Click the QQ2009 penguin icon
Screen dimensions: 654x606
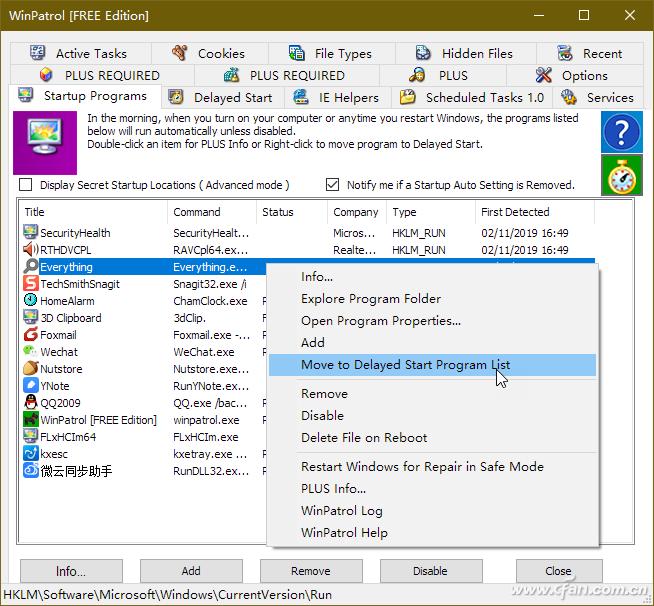click(x=30, y=403)
